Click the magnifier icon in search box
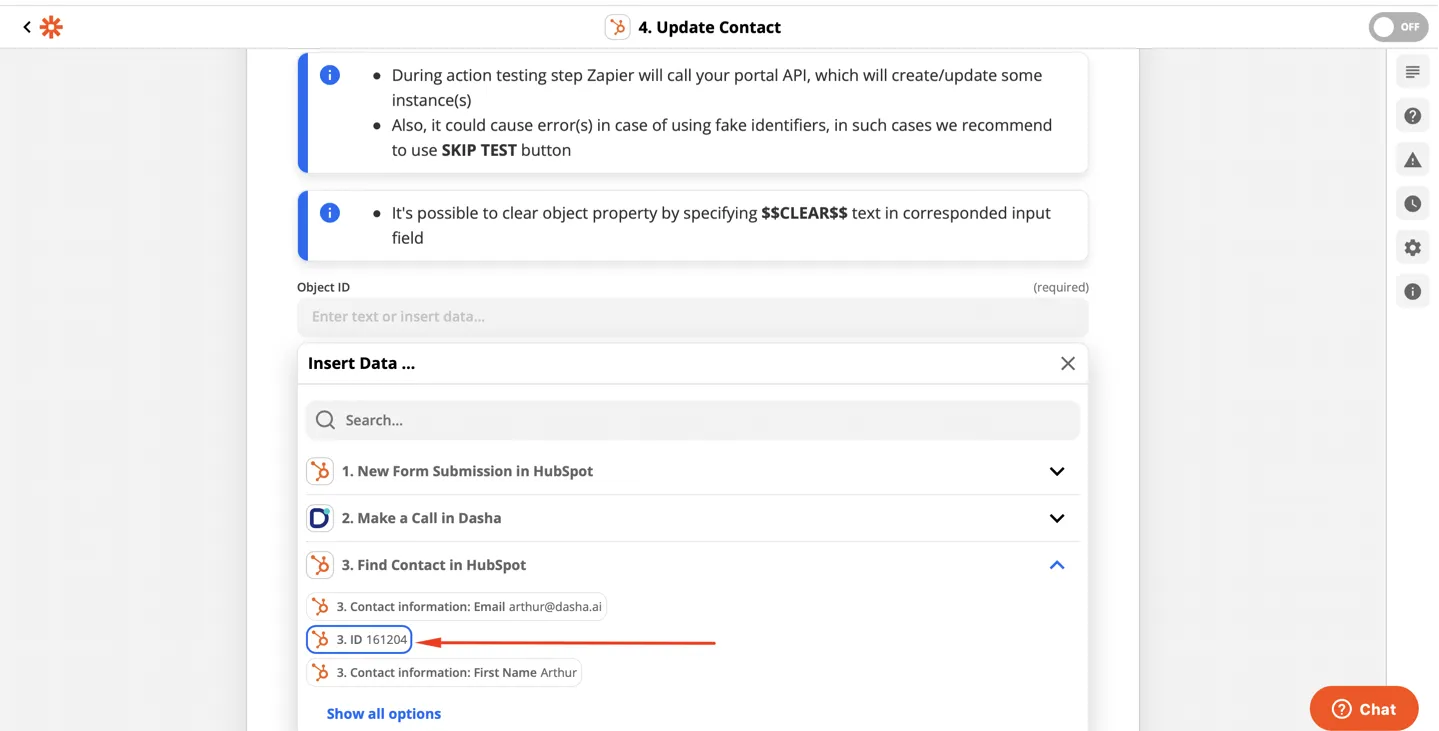Image resolution: width=1439 pixels, height=731 pixels. (x=325, y=420)
